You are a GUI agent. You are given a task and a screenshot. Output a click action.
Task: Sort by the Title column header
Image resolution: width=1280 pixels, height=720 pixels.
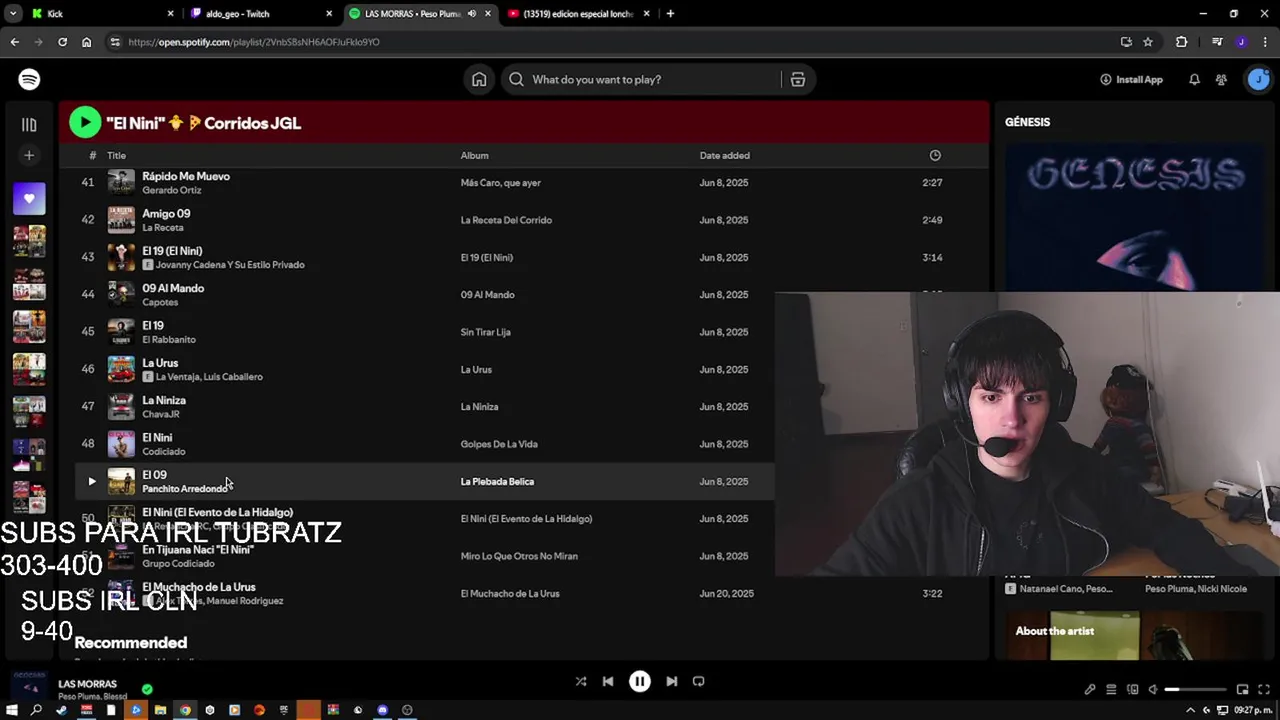coord(116,155)
